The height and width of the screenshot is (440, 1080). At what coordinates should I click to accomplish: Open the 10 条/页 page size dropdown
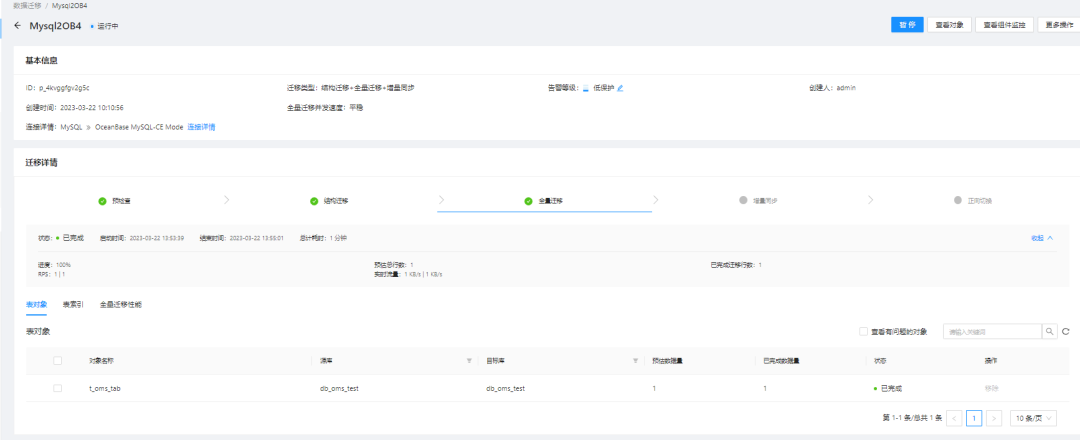[1033, 418]
